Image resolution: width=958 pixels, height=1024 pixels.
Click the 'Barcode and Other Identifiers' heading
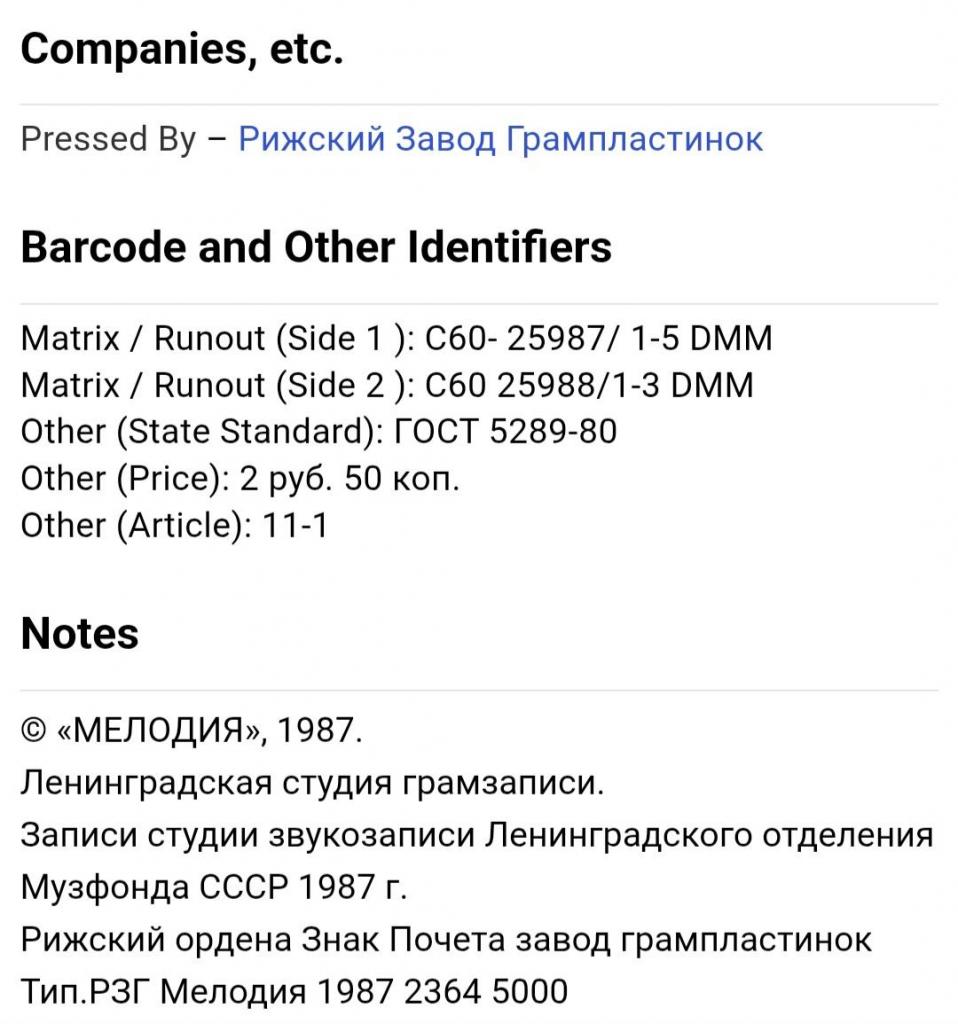(316, 247)
